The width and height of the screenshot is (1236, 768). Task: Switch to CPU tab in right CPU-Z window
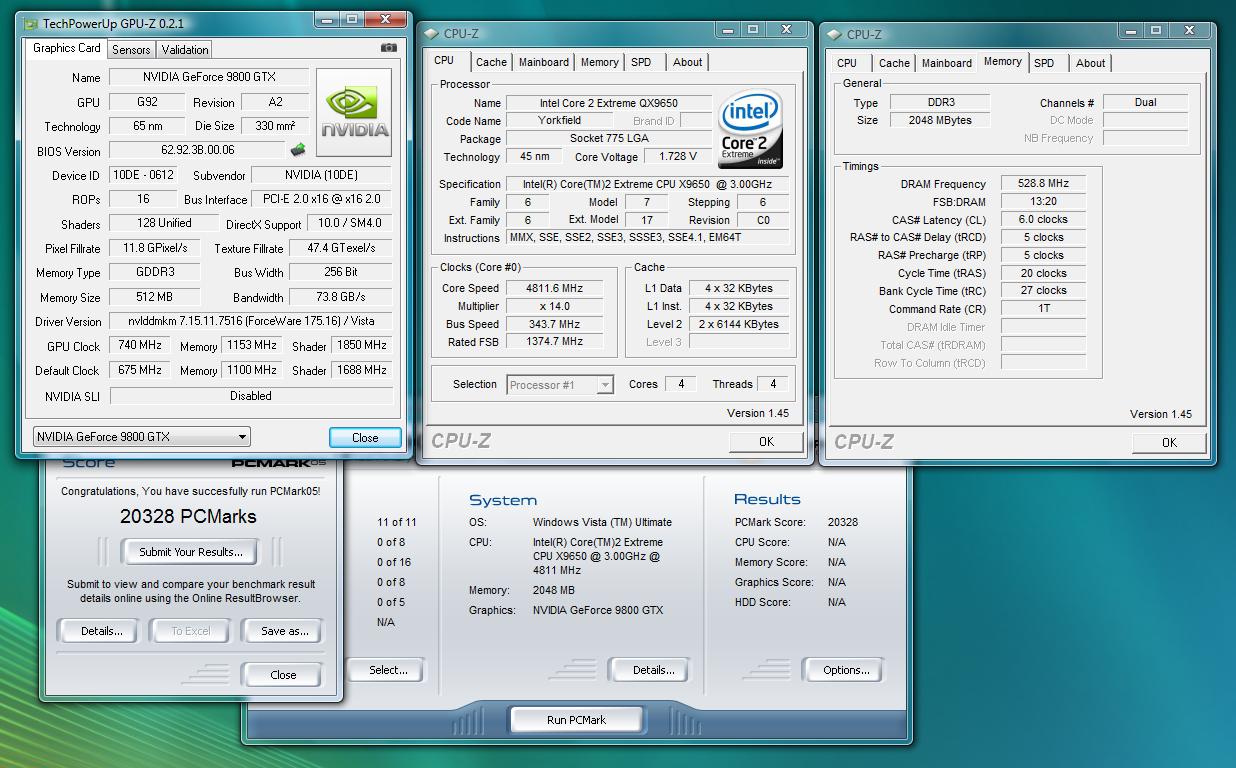tap(847, 63)
